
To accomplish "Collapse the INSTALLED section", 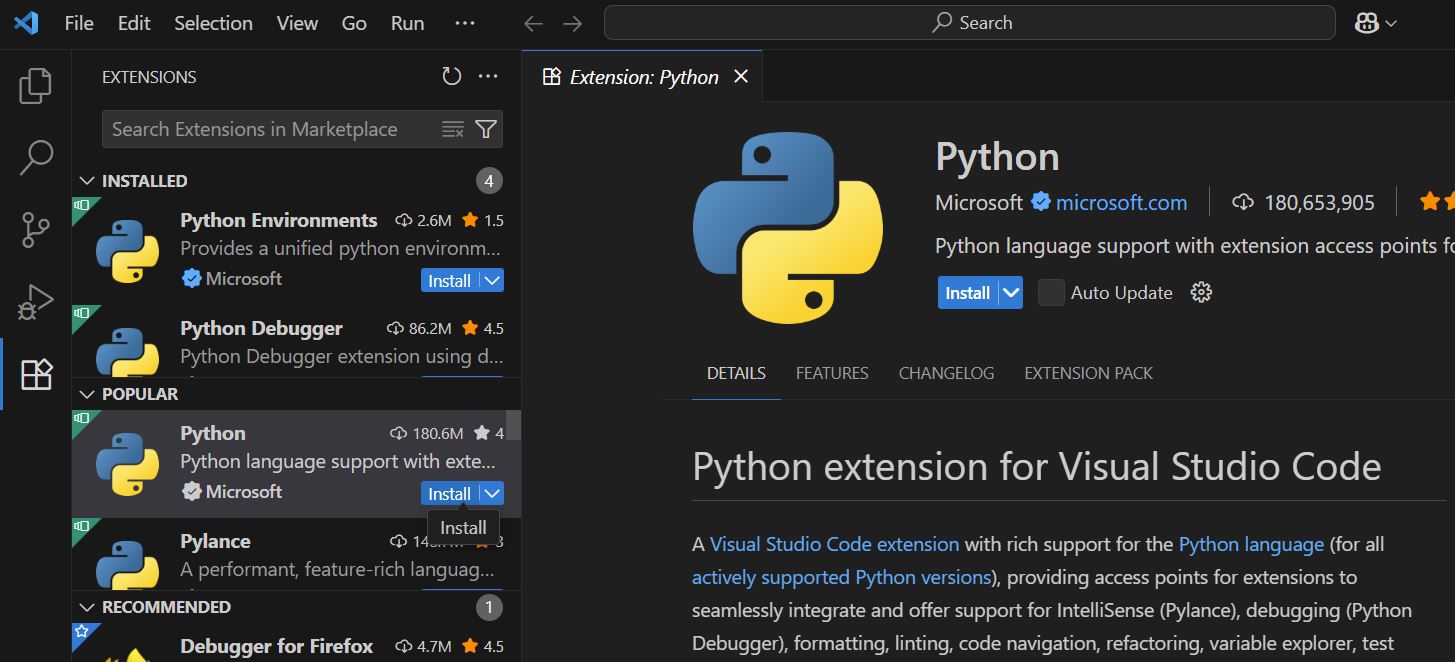I will point(88,181).
